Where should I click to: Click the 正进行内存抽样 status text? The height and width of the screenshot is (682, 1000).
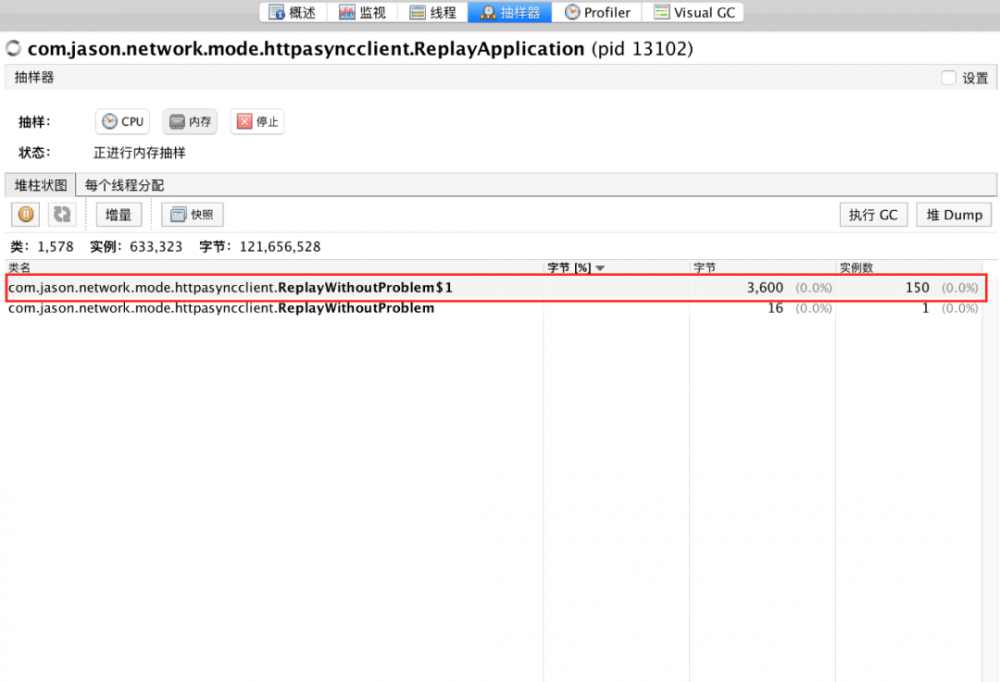click(x=140, y=152)
